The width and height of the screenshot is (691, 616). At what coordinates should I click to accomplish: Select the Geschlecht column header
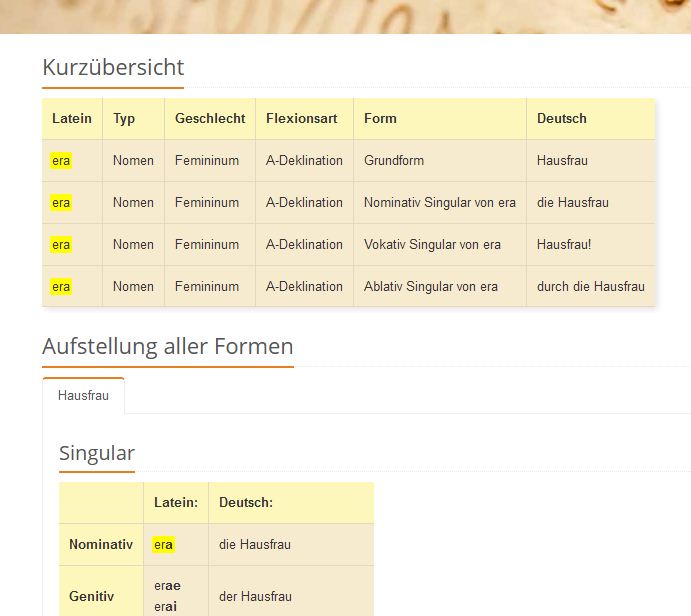point(210,118)
